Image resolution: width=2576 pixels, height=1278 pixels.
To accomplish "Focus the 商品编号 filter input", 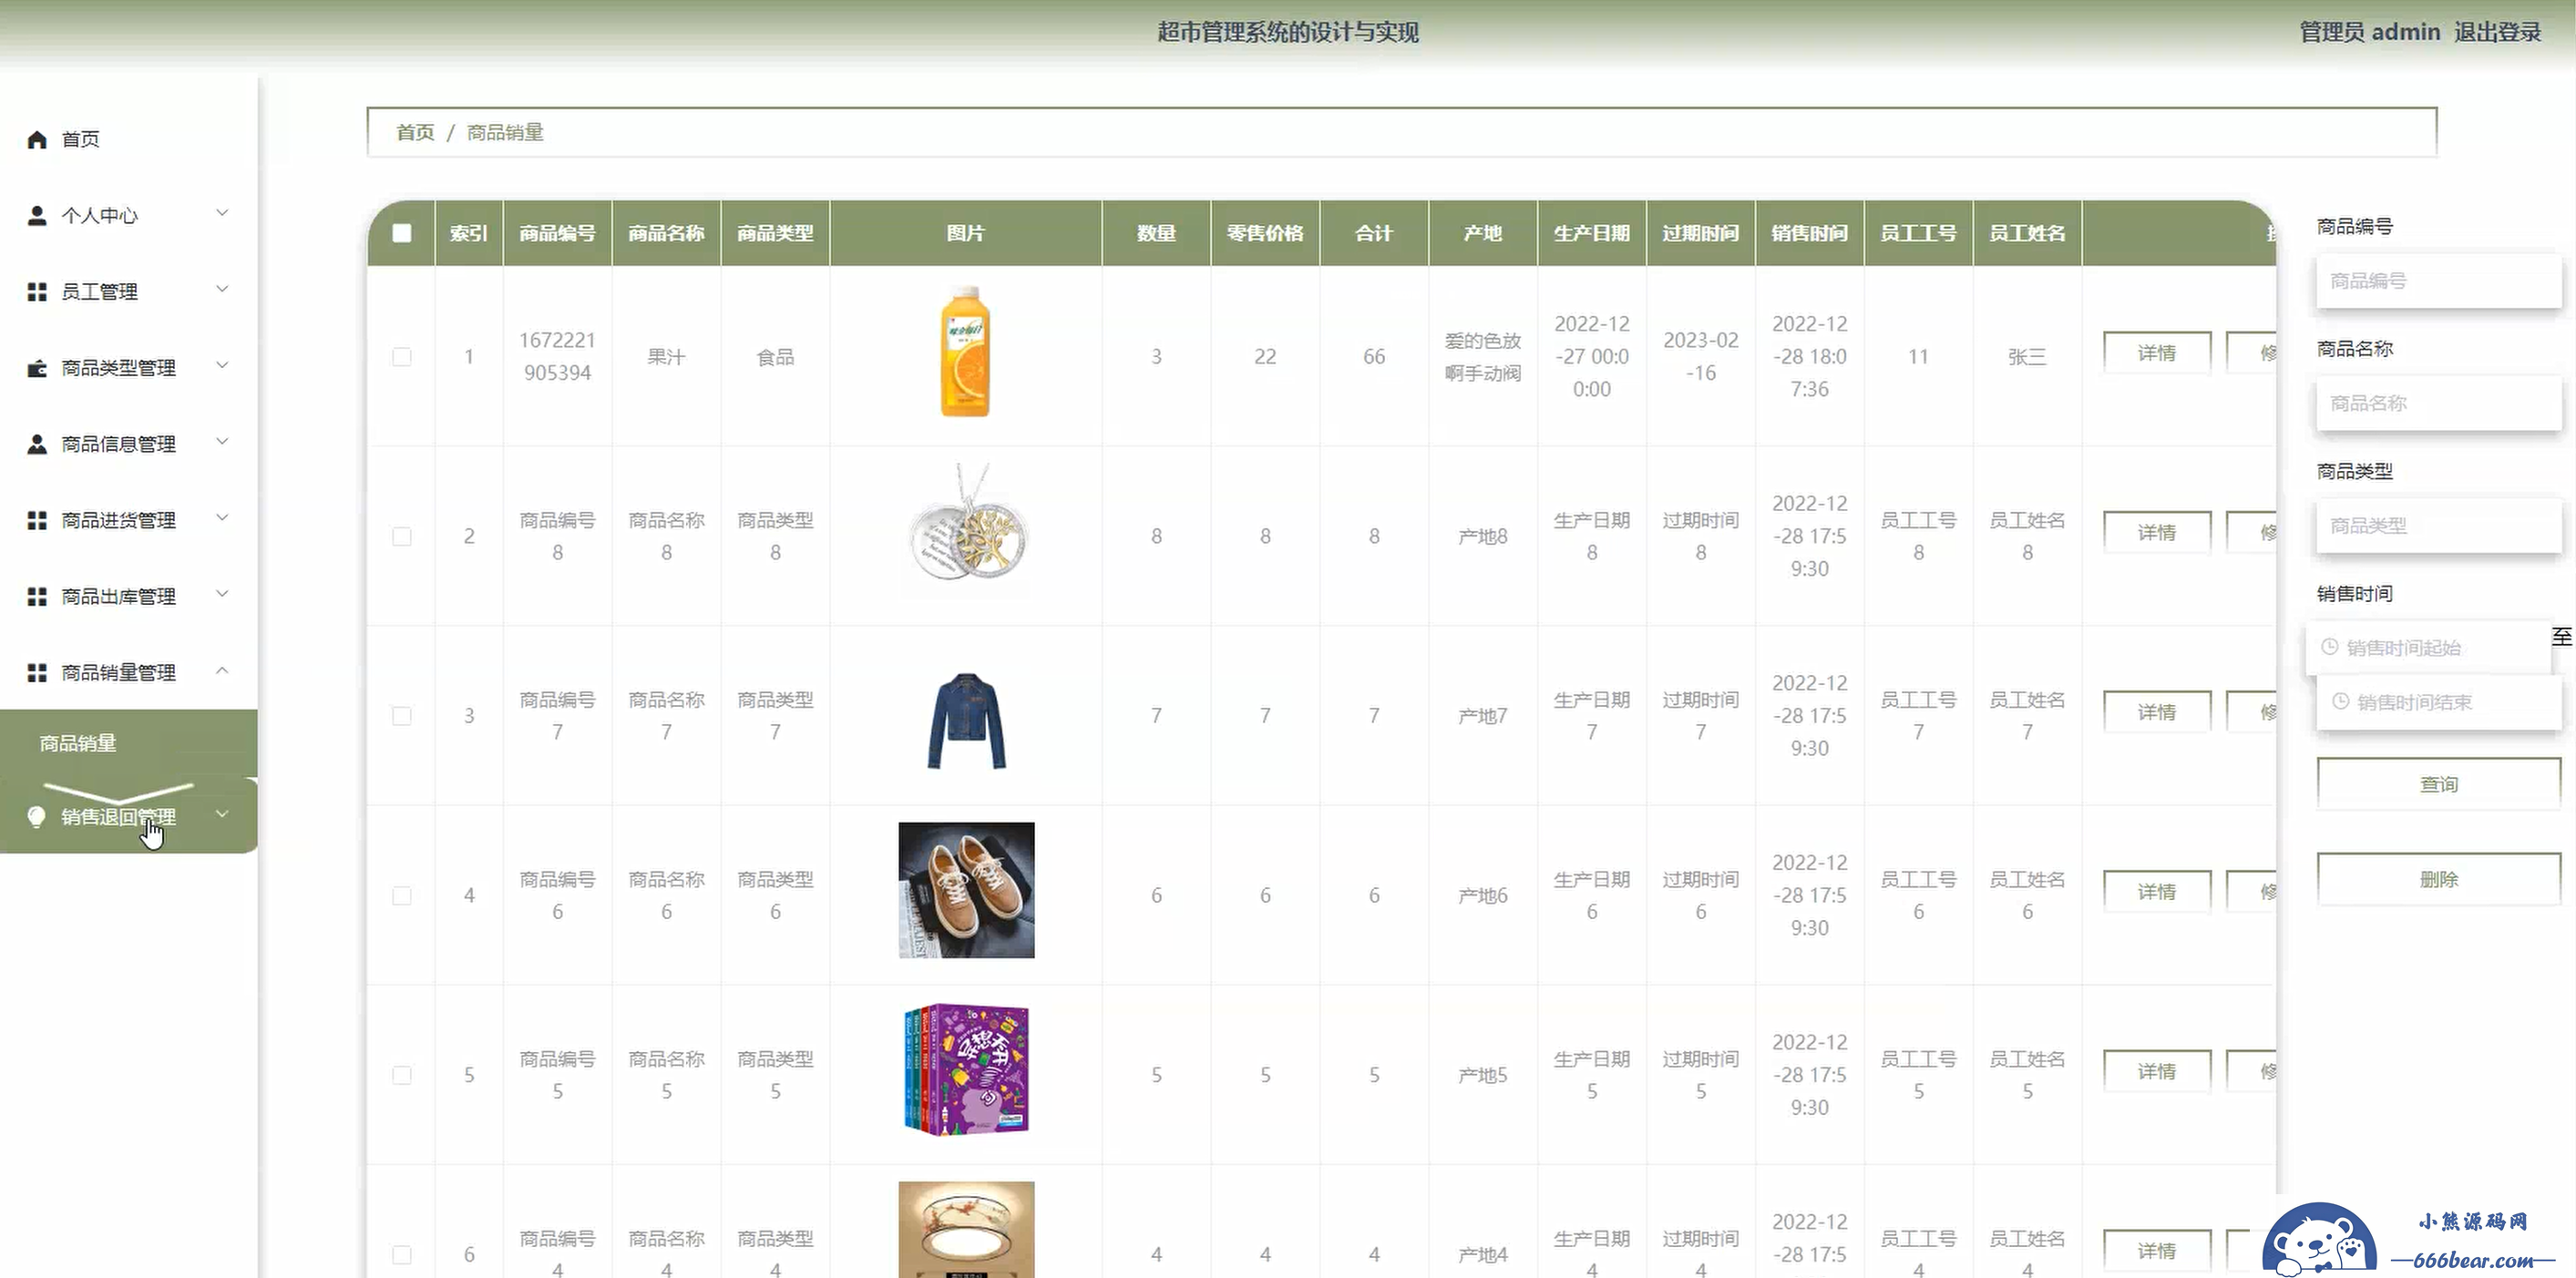I will tap(2439, 281).
